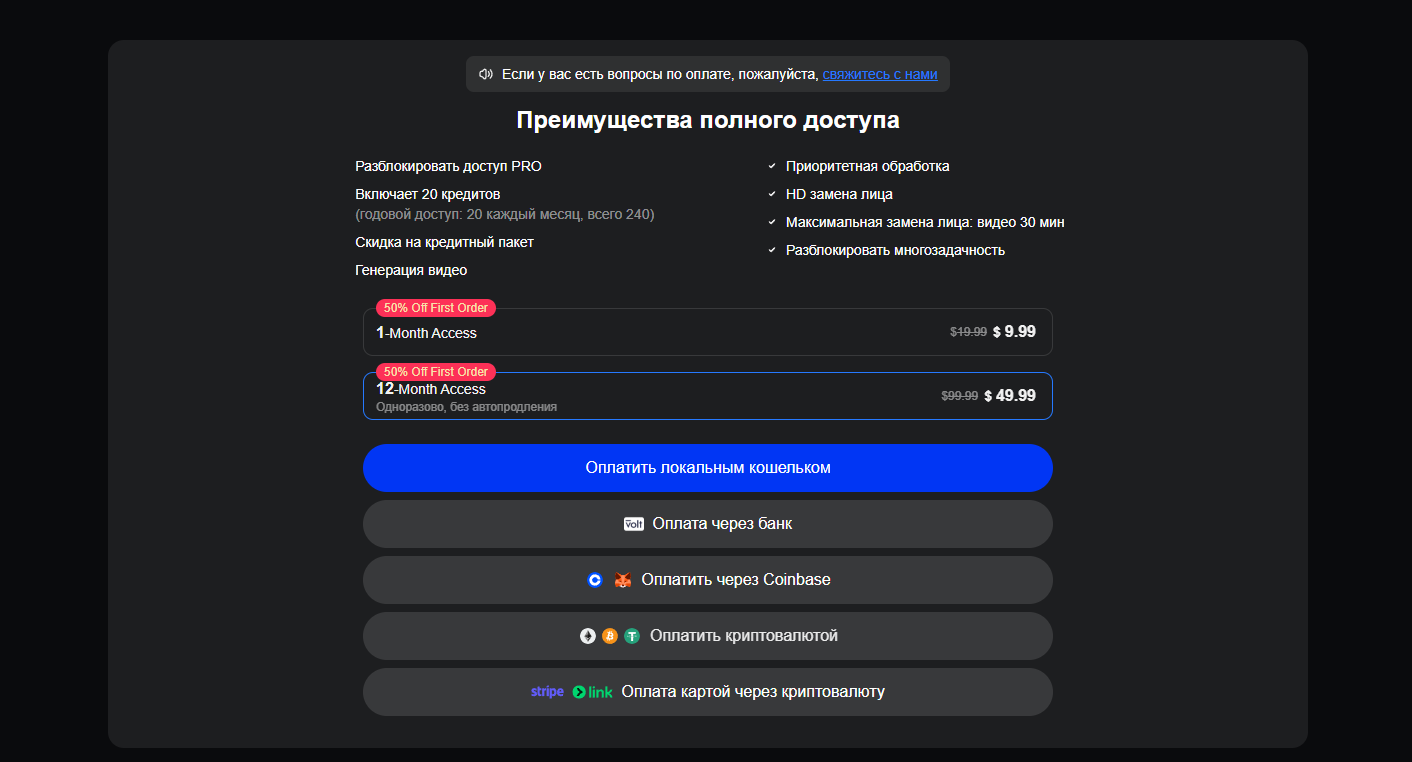The width and height of the screenshot is (1412, 762).
Task: Choose 'Оплатить через Coinbase' option
Action: coord(708,580)
